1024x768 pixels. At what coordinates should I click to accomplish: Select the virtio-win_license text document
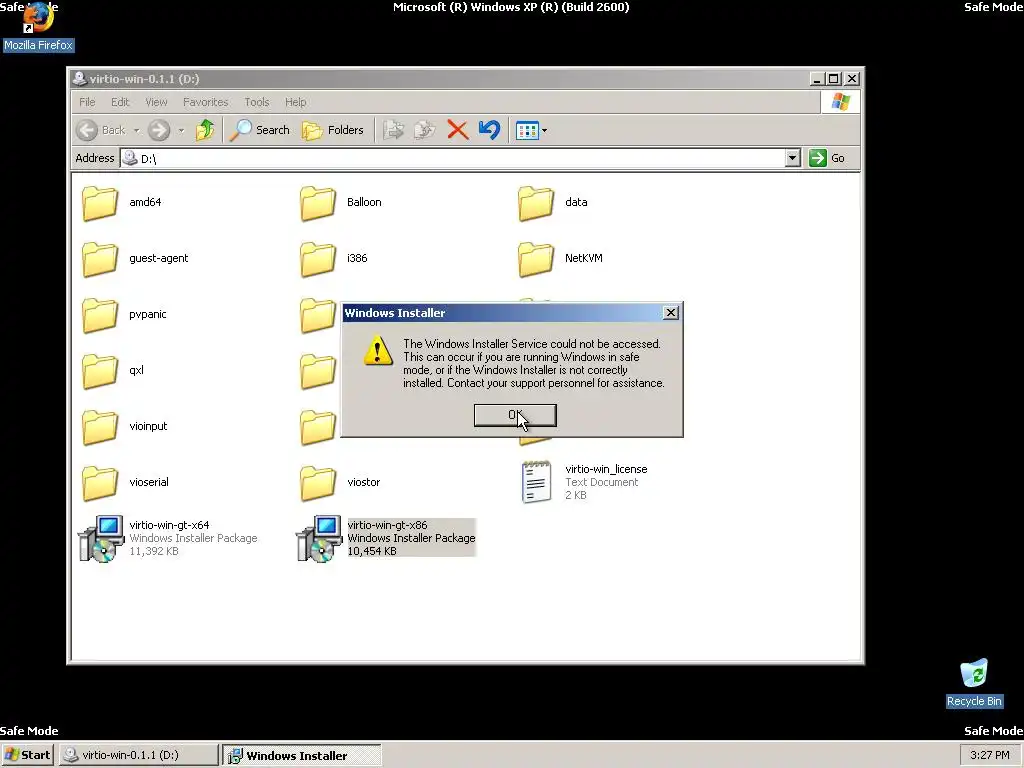[x=583, y=482]
